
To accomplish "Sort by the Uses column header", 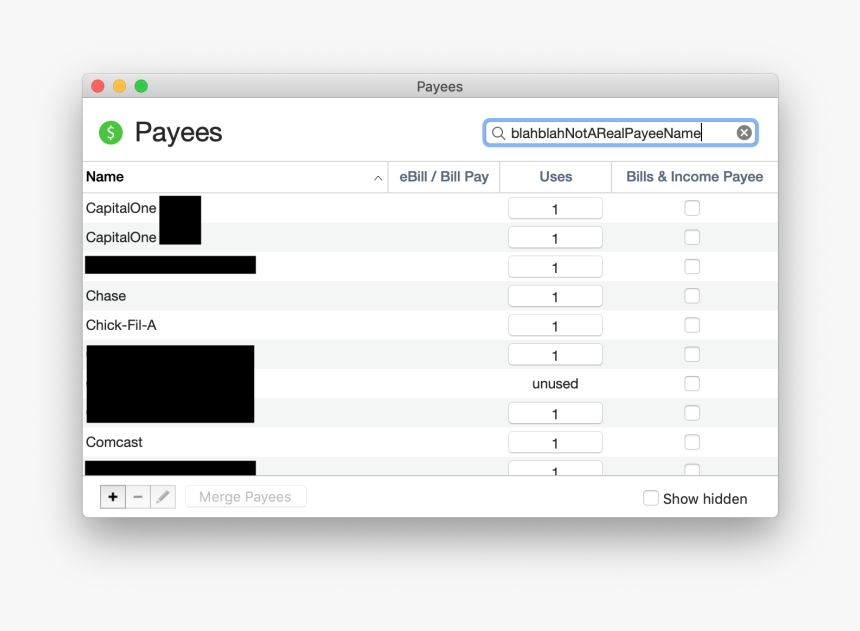I will (x=556, y=177).
